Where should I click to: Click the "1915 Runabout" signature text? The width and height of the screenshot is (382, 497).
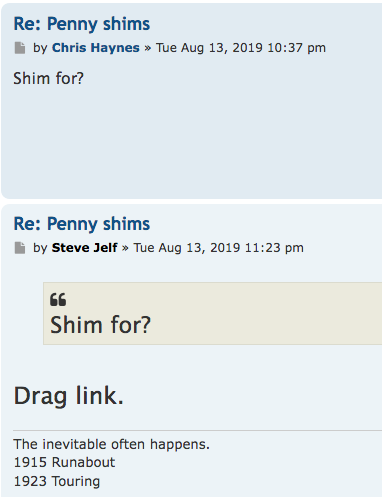coord(64,462)
